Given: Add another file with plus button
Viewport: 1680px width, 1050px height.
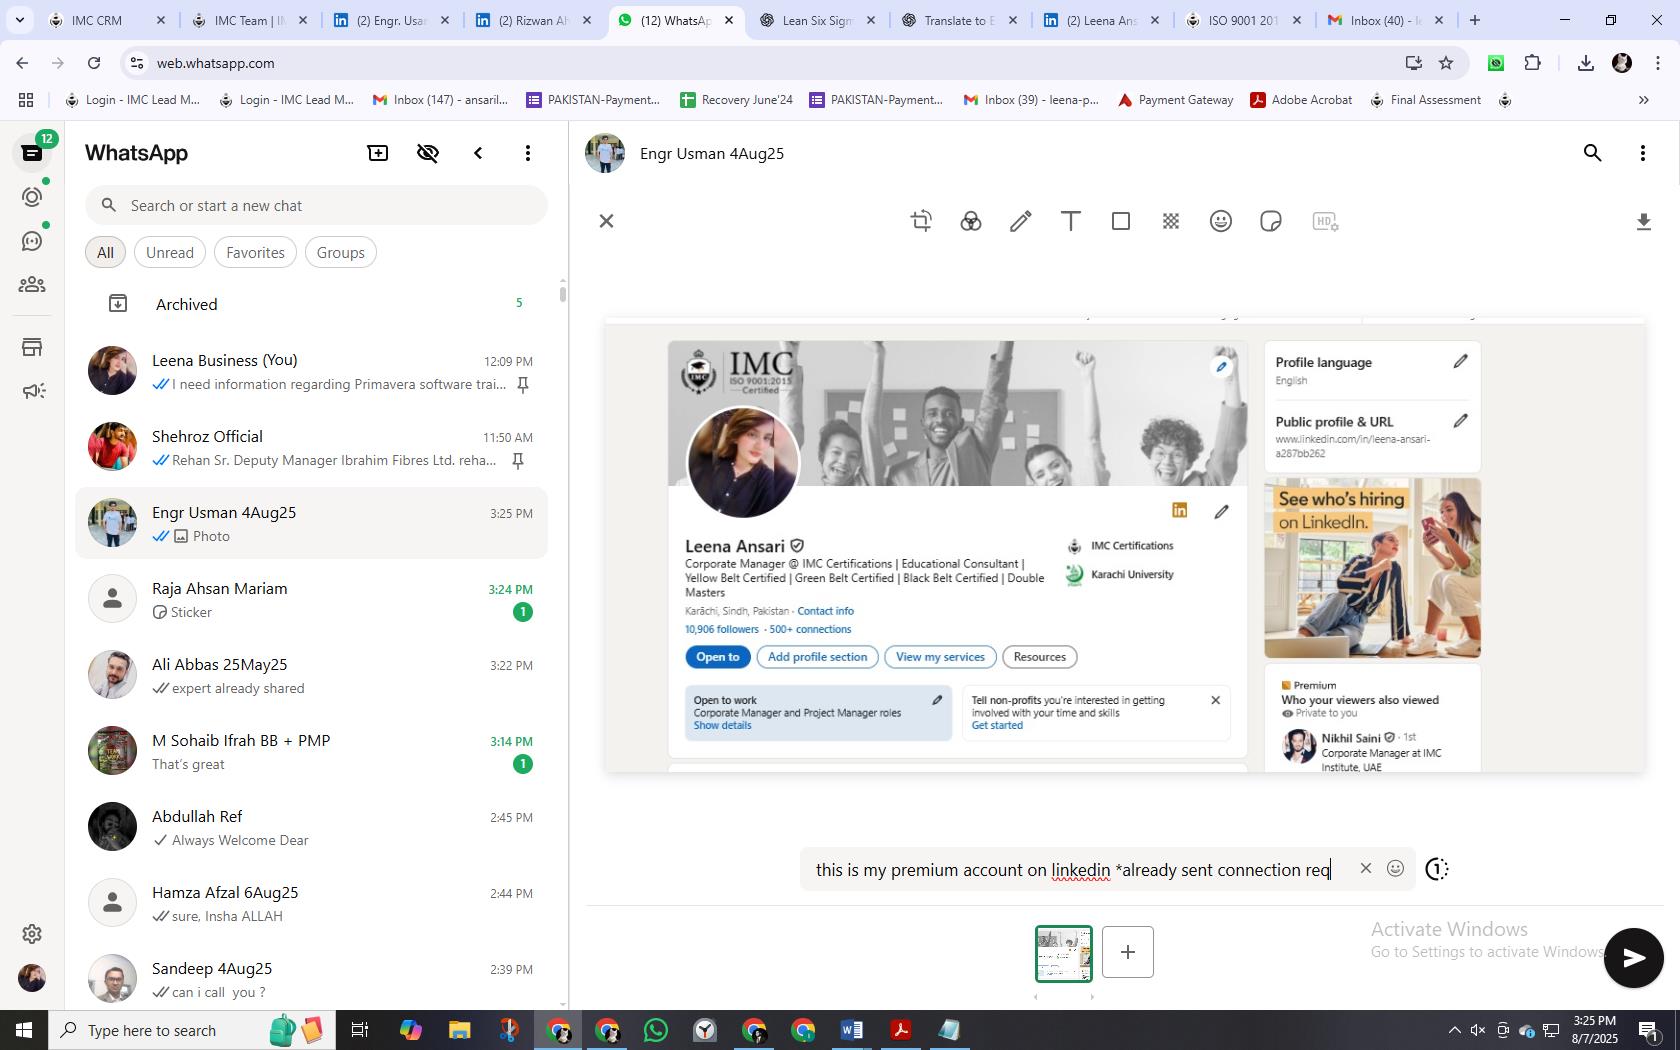Looking at the screenshot, I should coord(1128,952).
